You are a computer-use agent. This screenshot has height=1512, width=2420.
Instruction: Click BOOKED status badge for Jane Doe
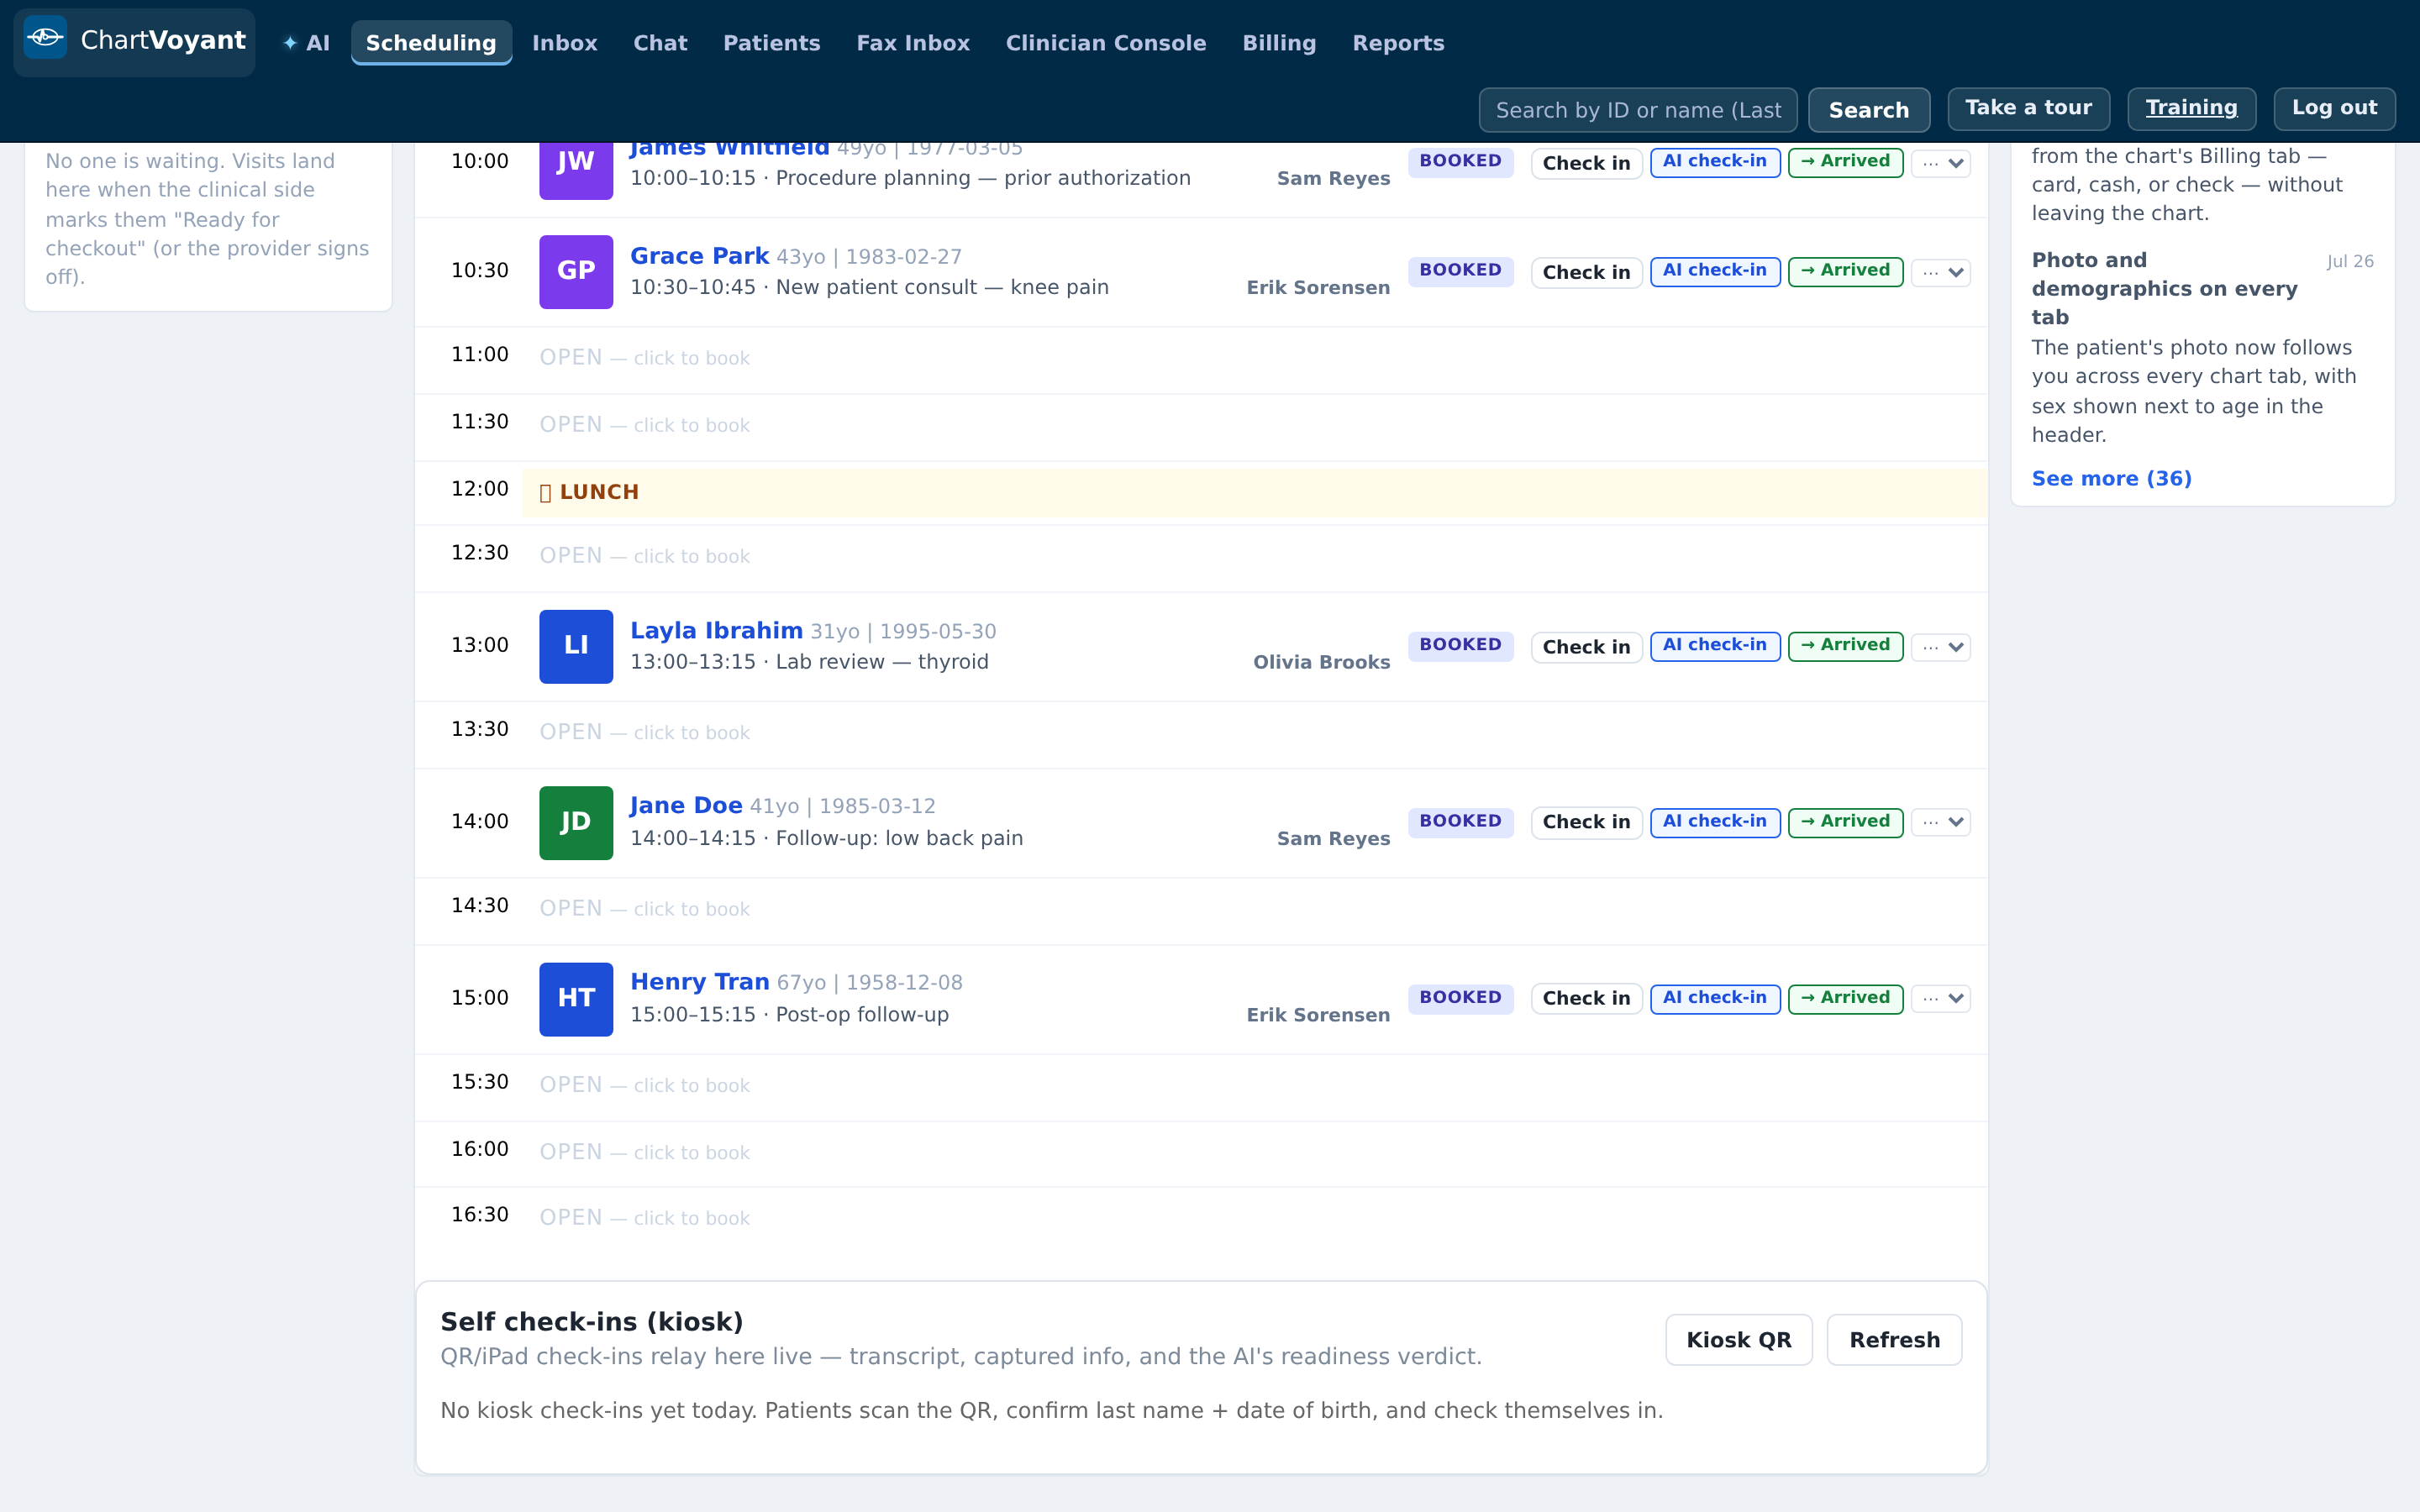click(1460, 822)
